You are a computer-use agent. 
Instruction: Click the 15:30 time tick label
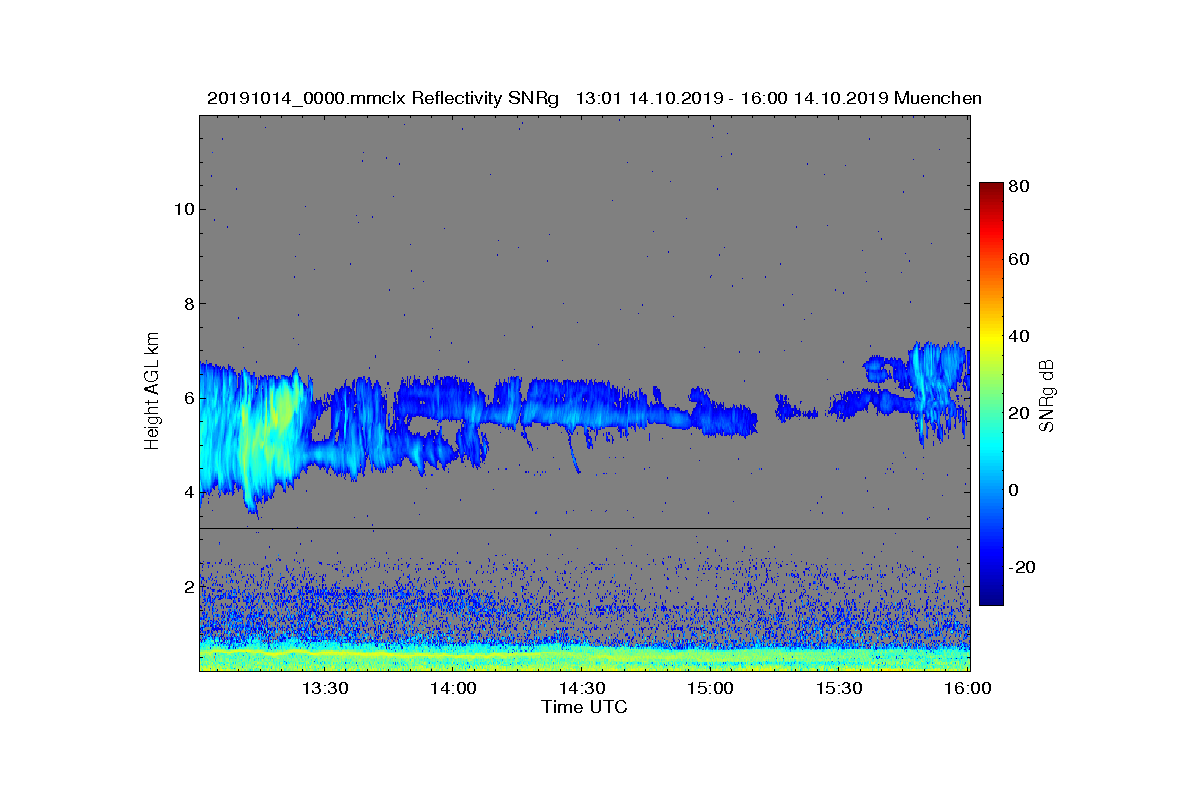[x=839, y=688]
